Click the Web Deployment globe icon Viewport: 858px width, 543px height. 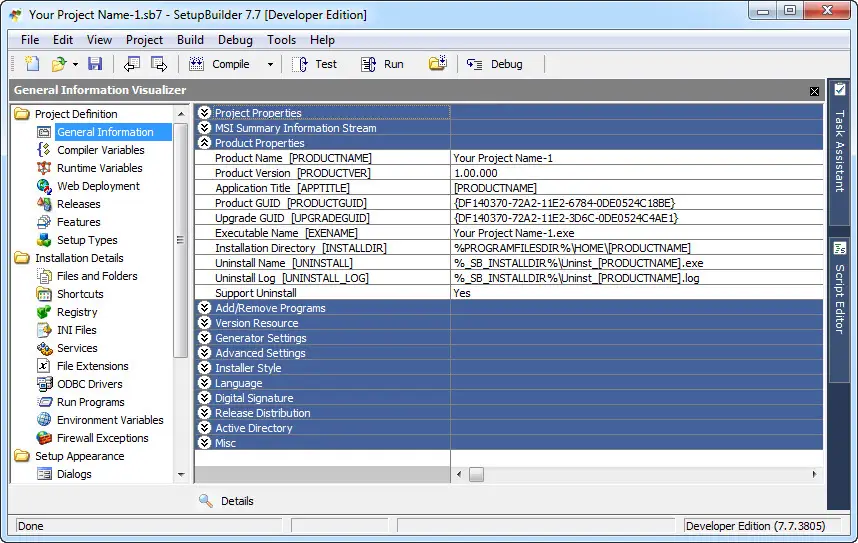tap(44, 186)
